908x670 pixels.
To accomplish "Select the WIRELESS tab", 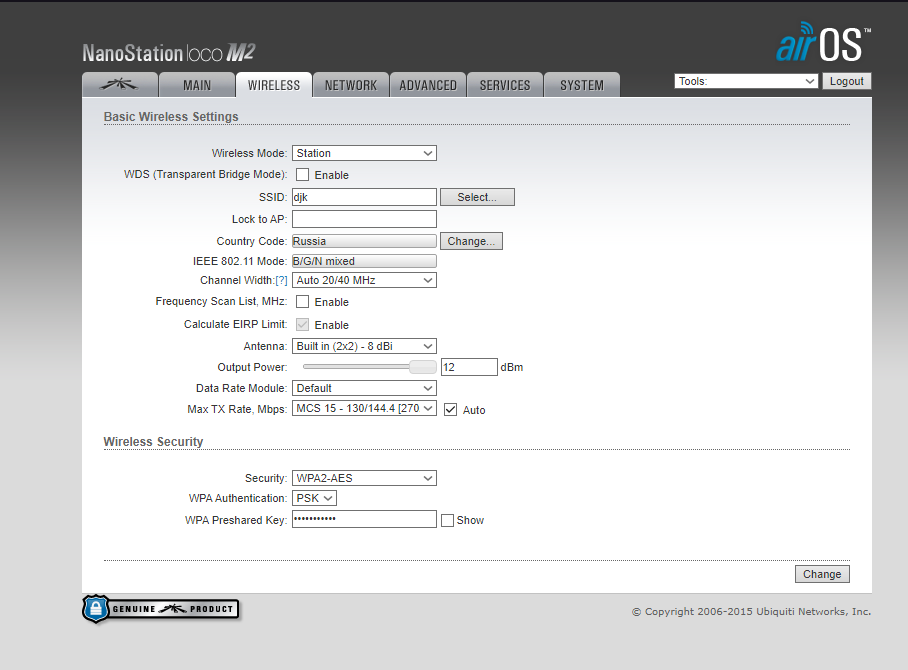I will pos(274,85).
